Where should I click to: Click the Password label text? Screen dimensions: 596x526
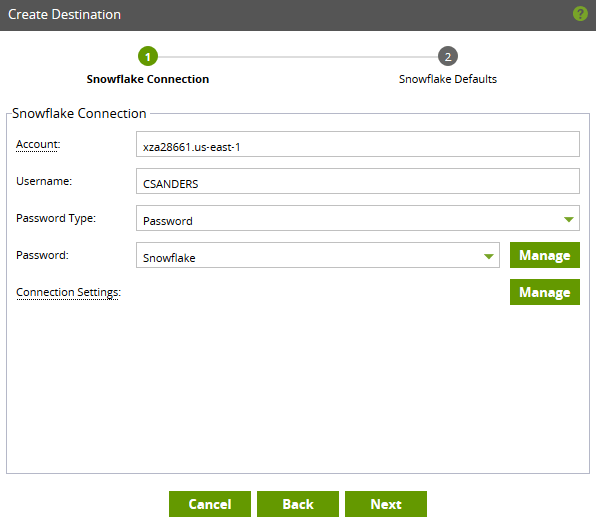[x=42, y=255]
